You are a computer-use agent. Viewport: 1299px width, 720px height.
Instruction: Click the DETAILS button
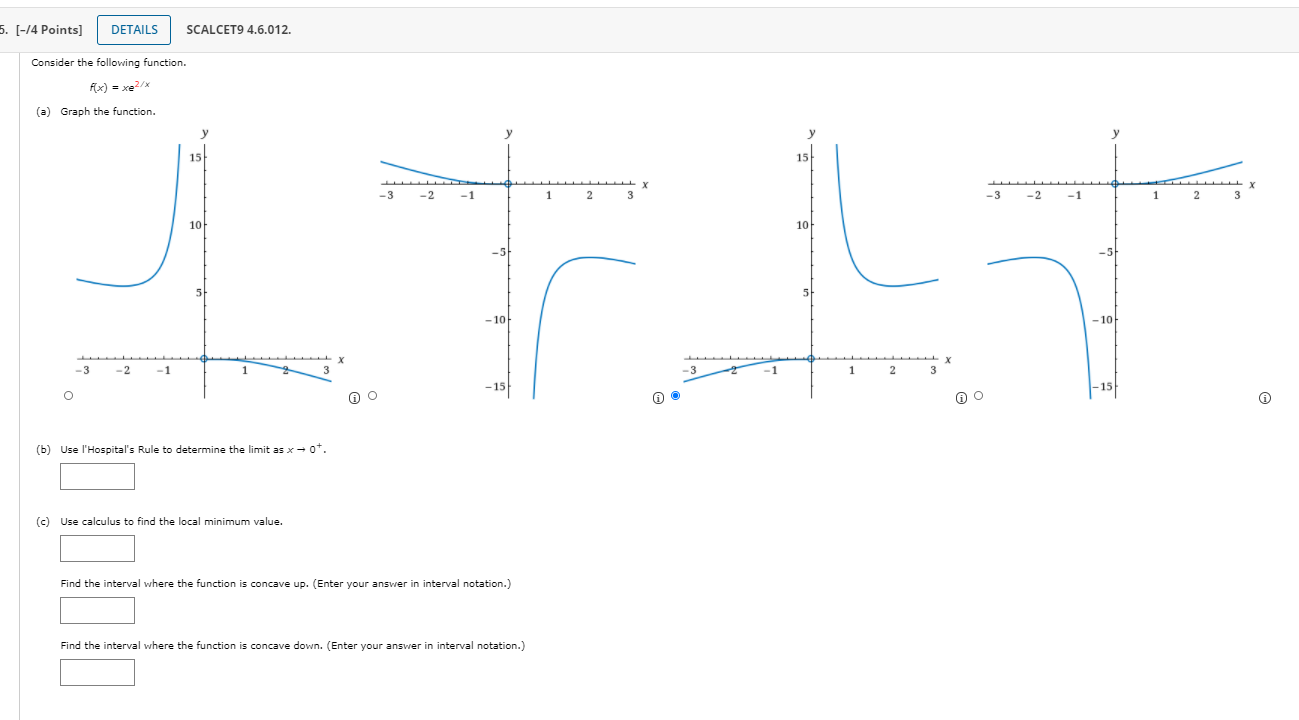point(133,29)
